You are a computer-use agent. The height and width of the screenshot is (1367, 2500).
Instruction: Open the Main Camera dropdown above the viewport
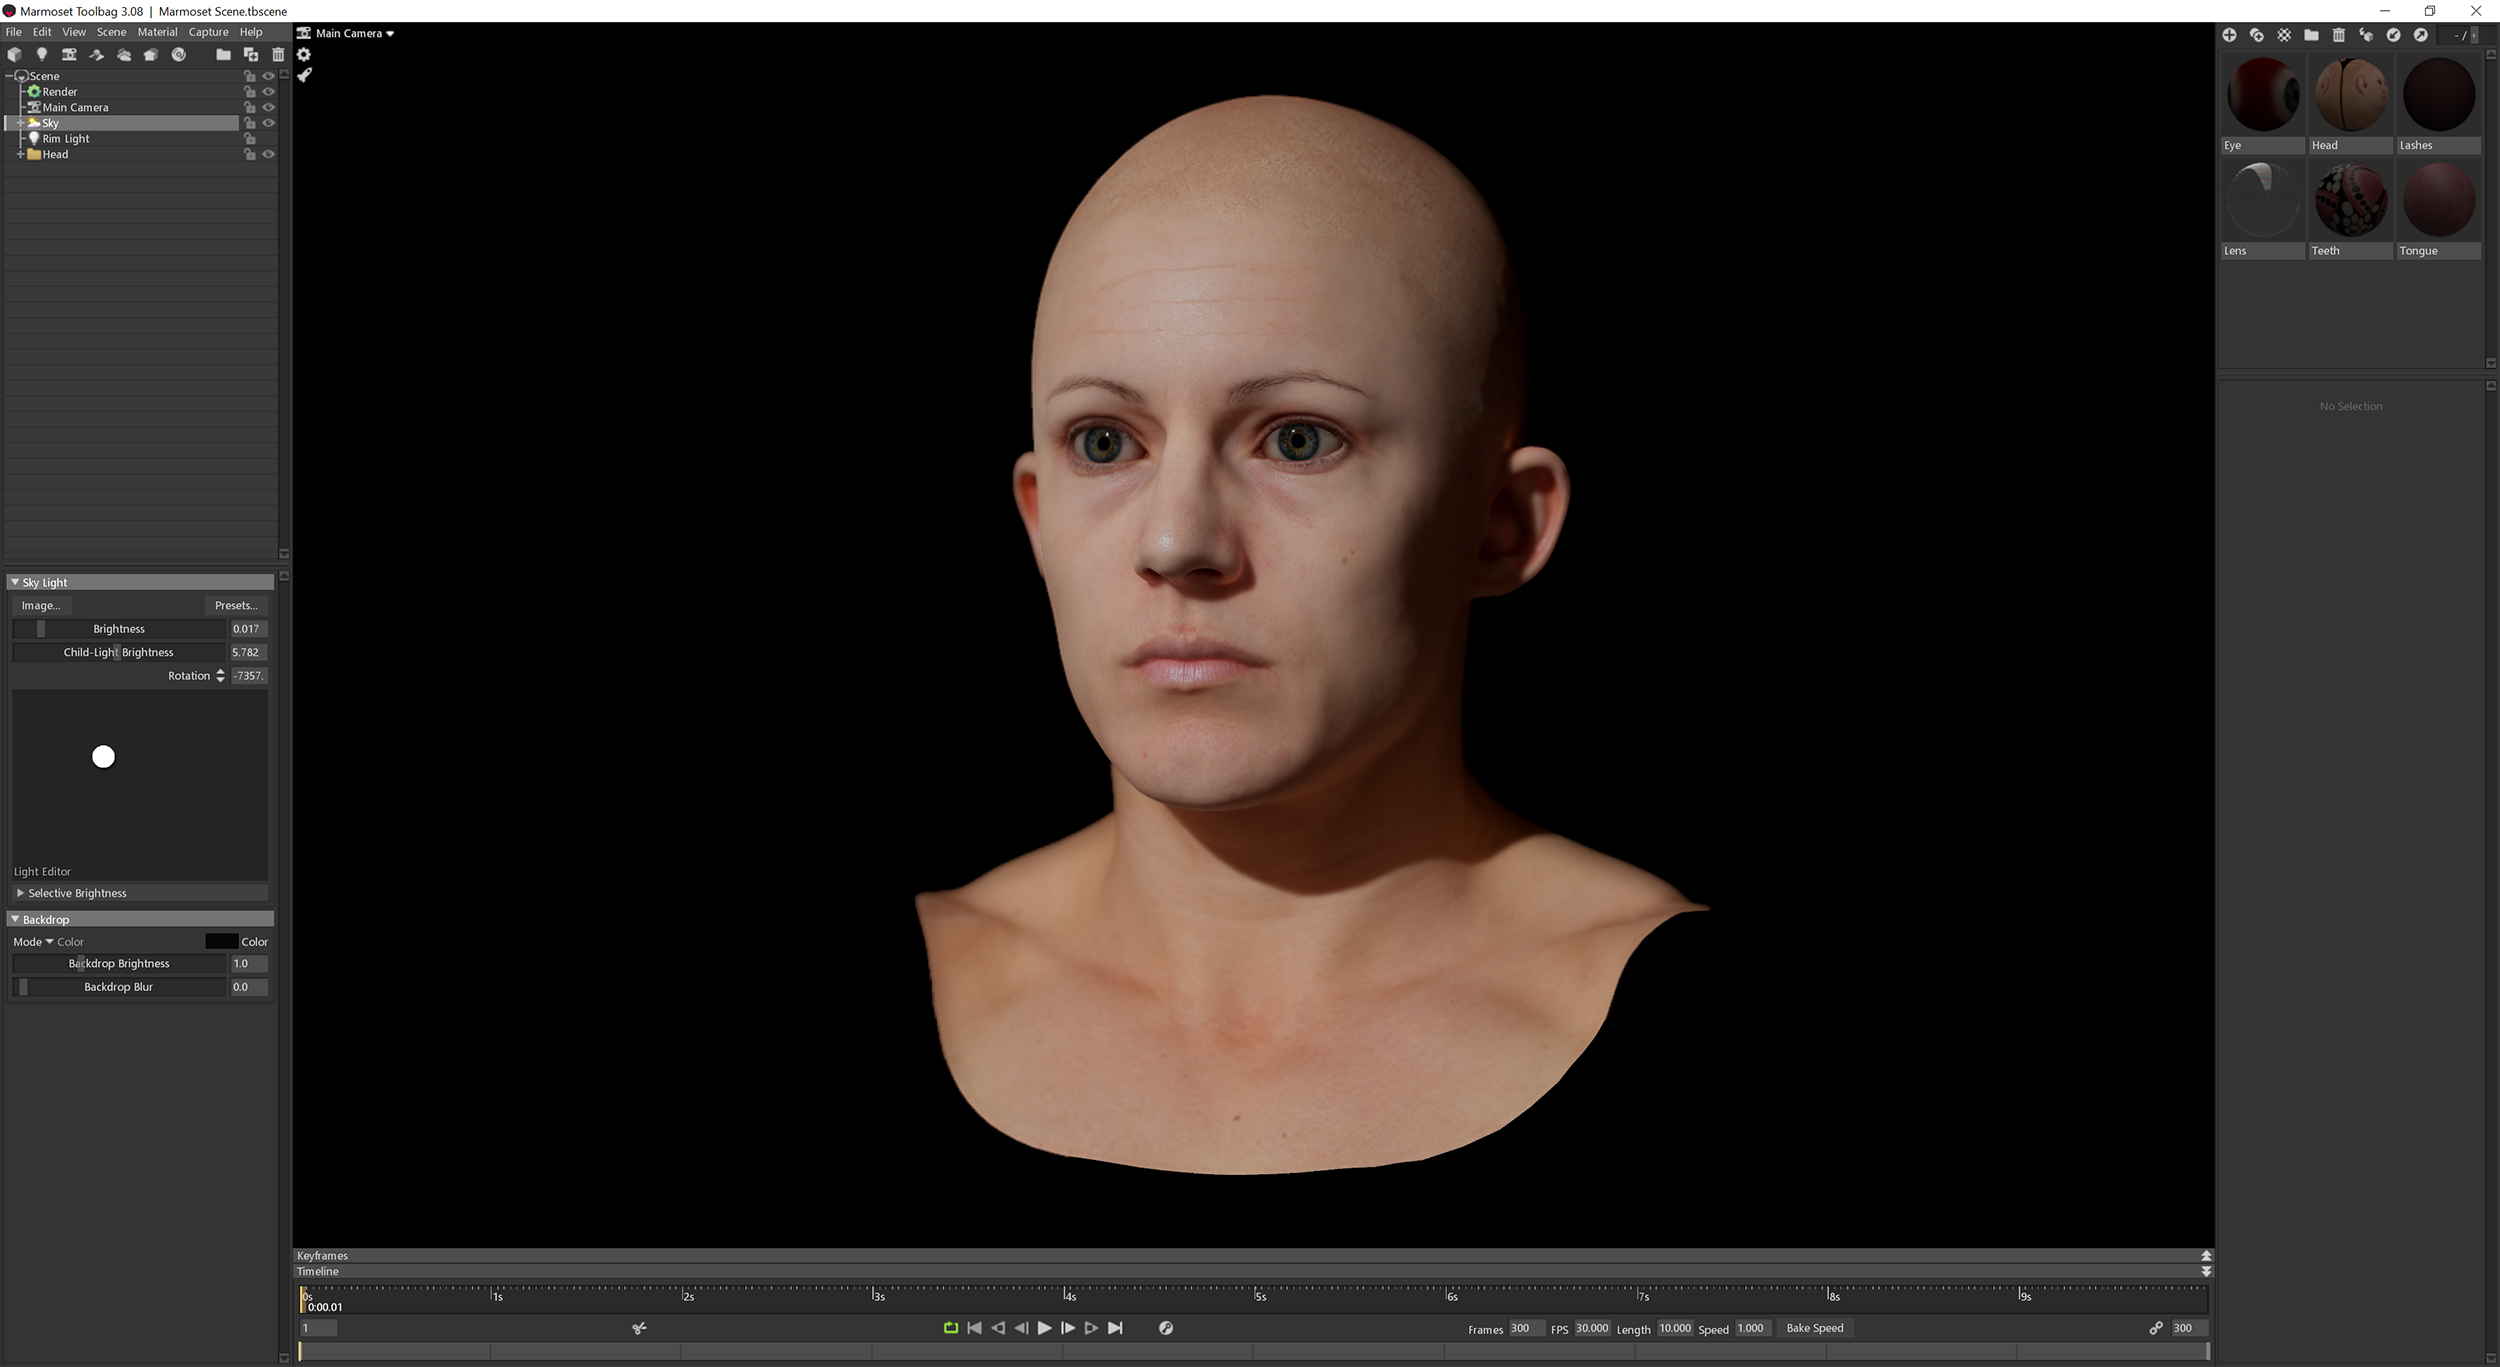click(x=345, y=33)
